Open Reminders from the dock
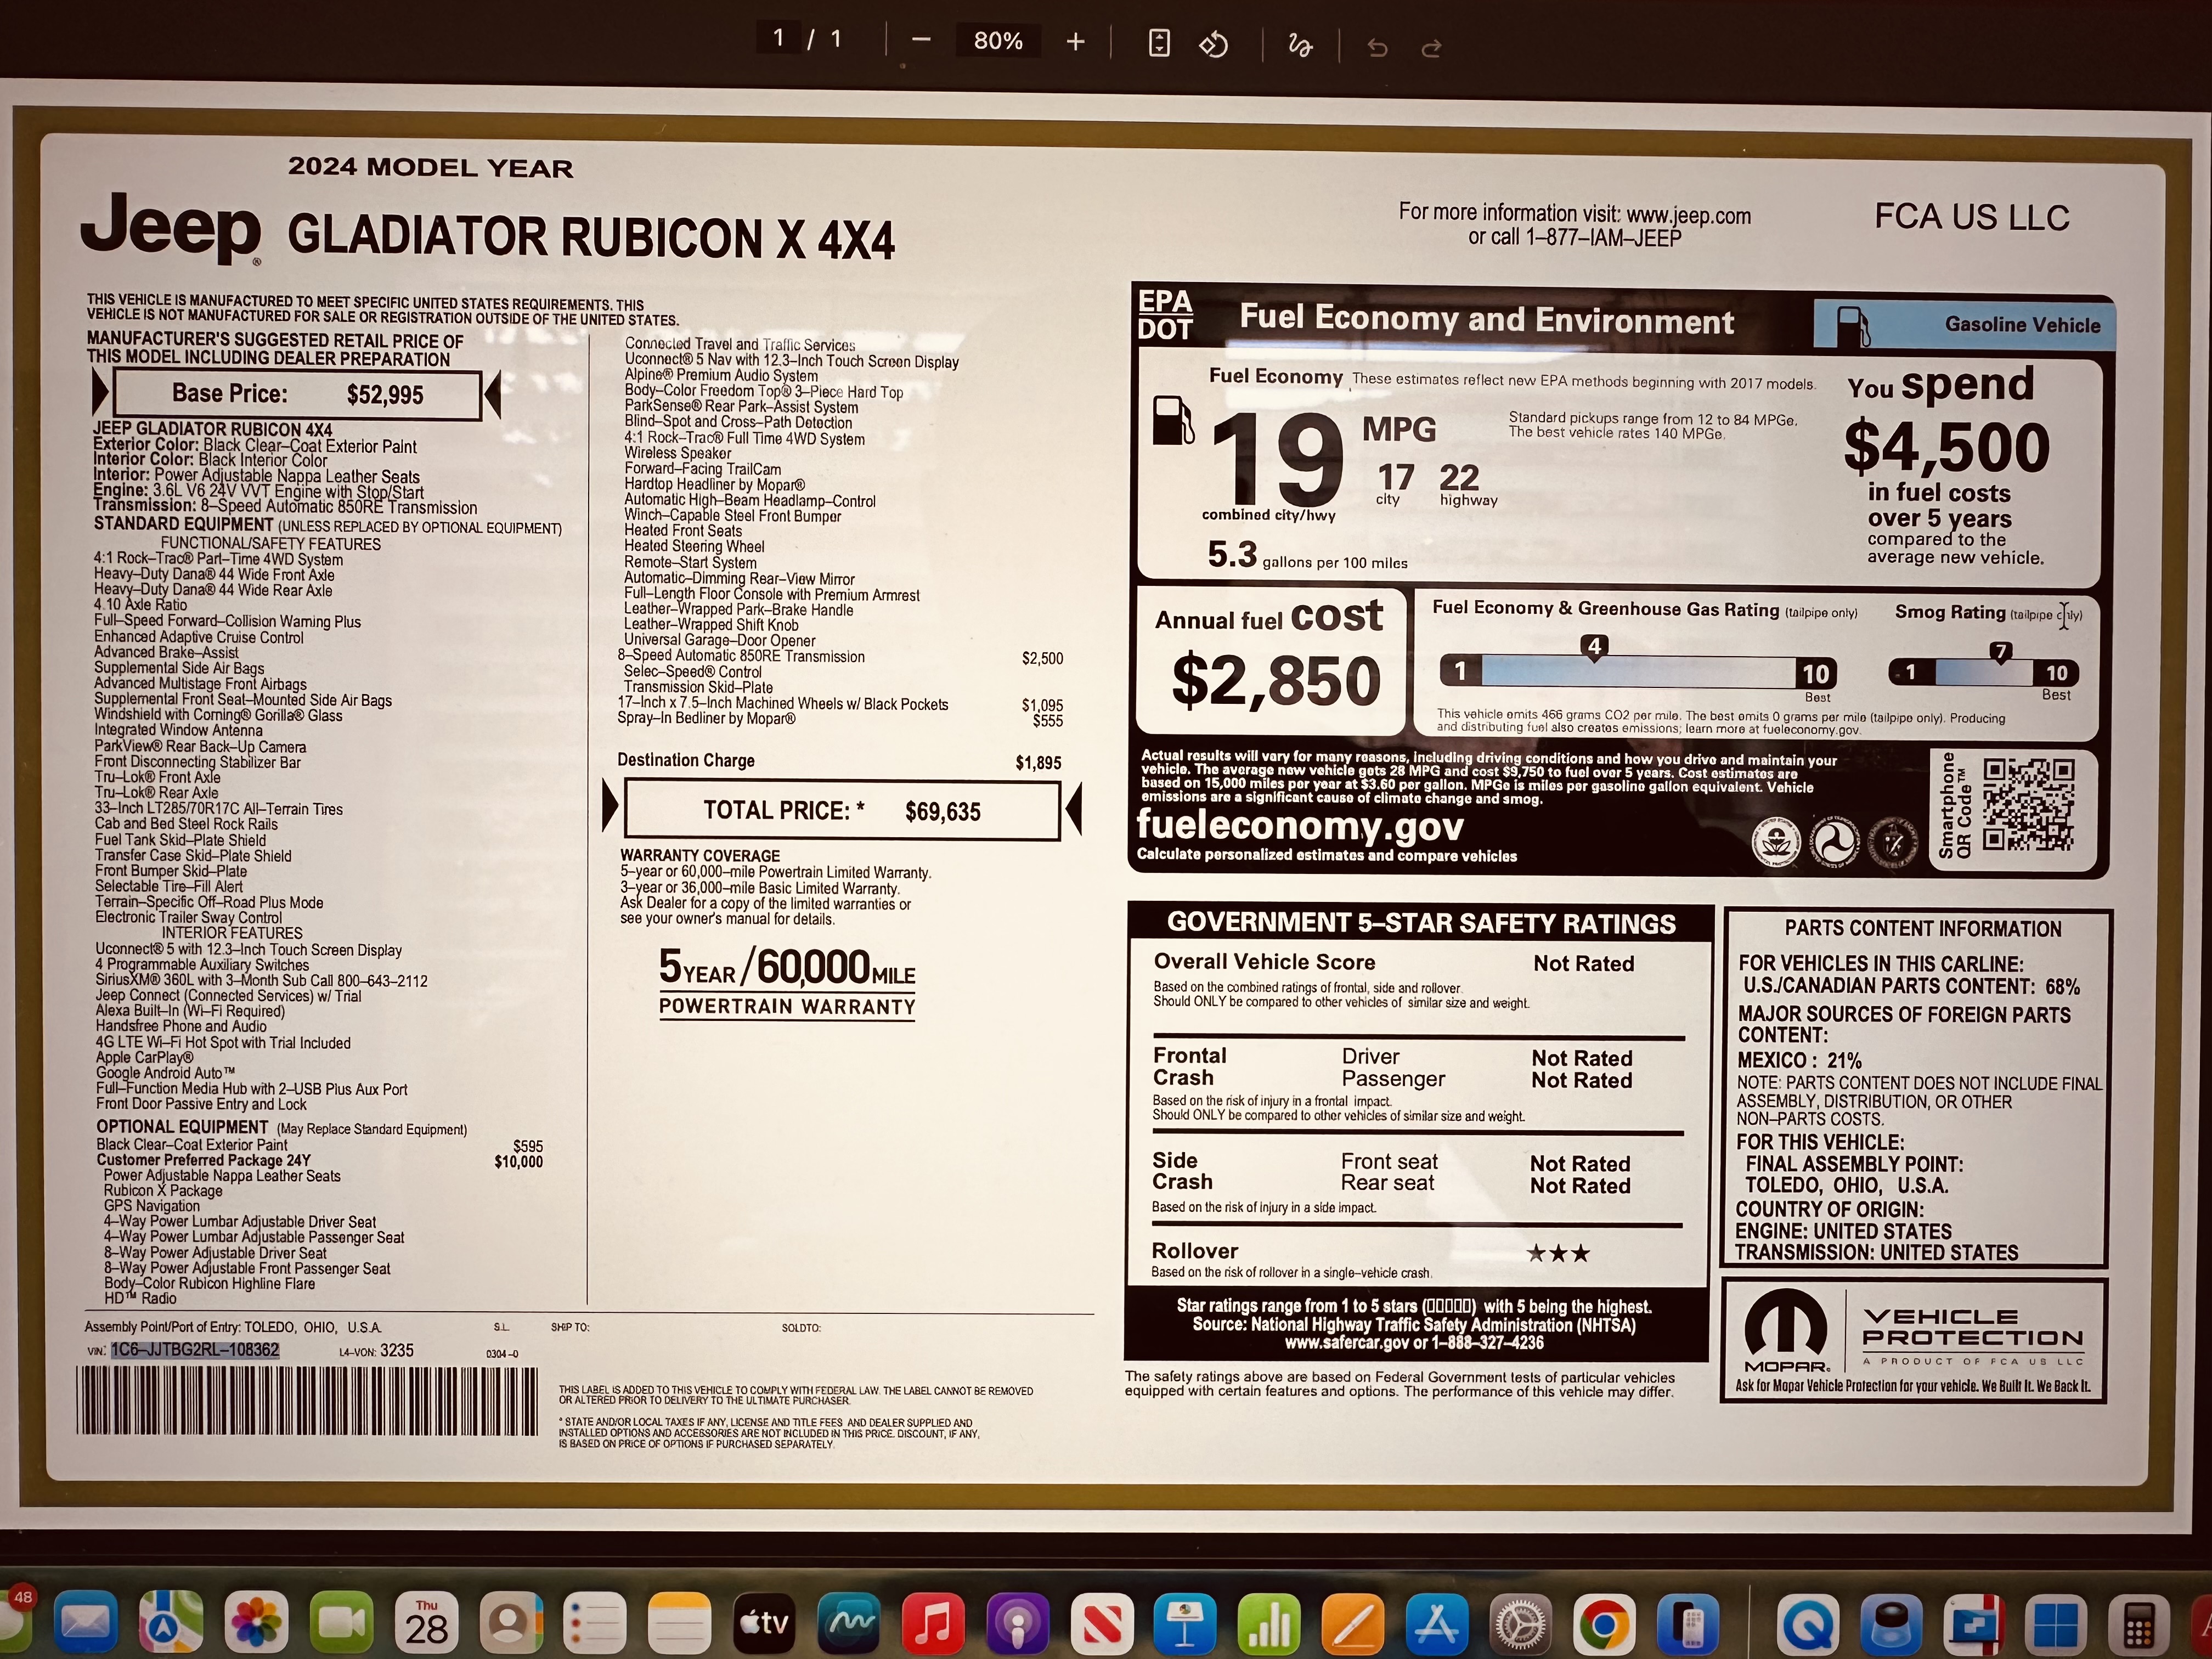Viewport: 2212px width, 1659px height. pyautogui.click(x=596, y=1622)
